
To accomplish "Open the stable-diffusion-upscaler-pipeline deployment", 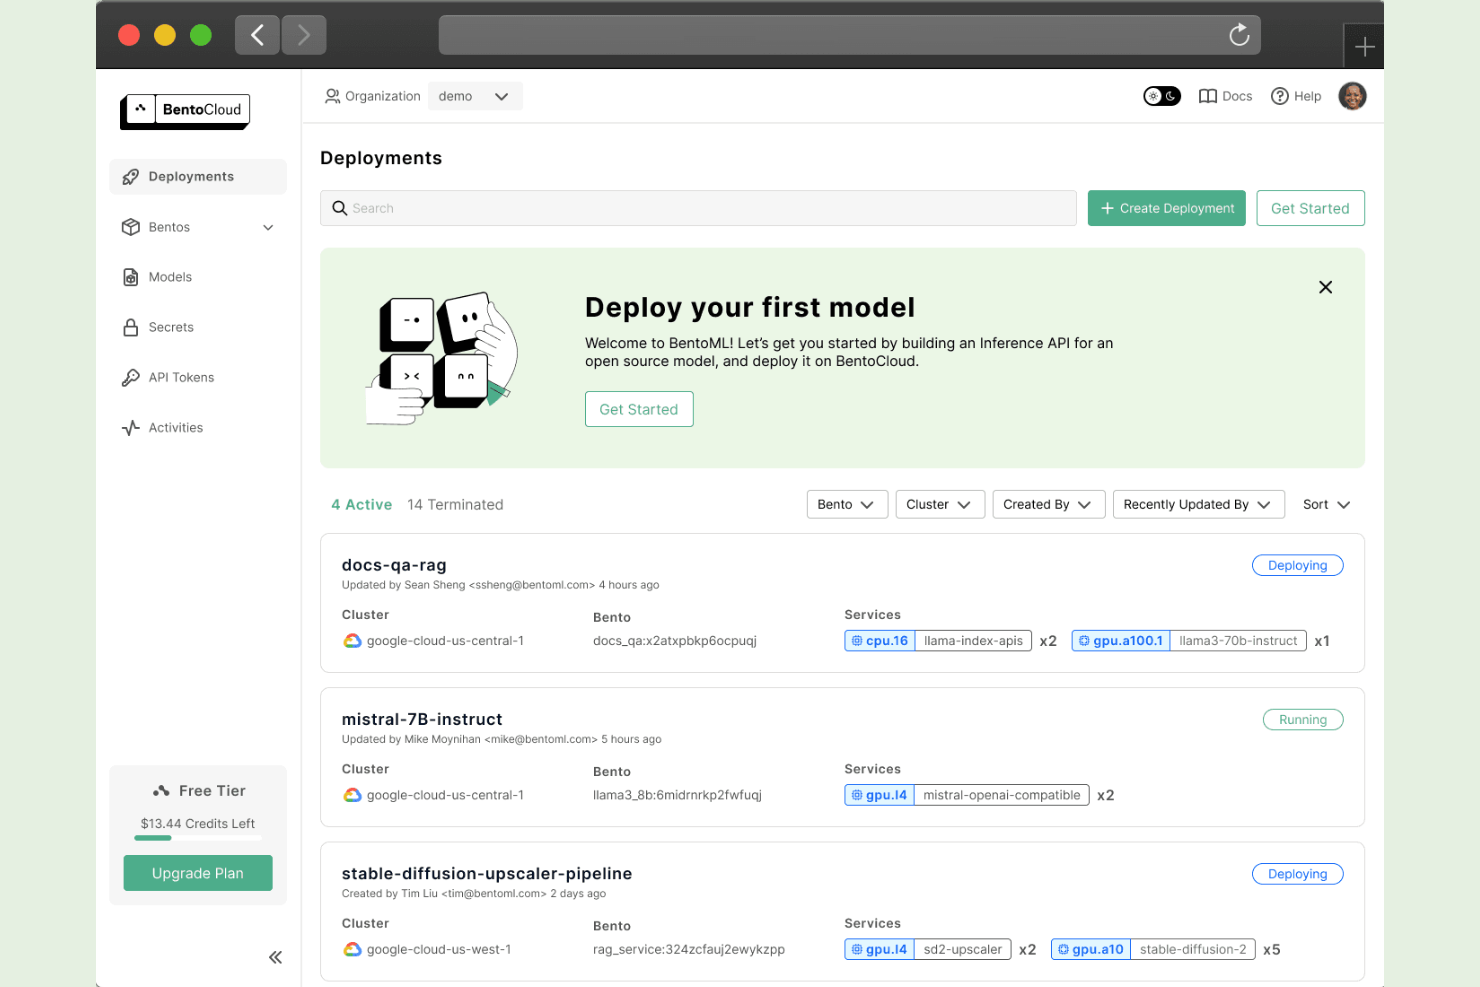I will point(487,873).
